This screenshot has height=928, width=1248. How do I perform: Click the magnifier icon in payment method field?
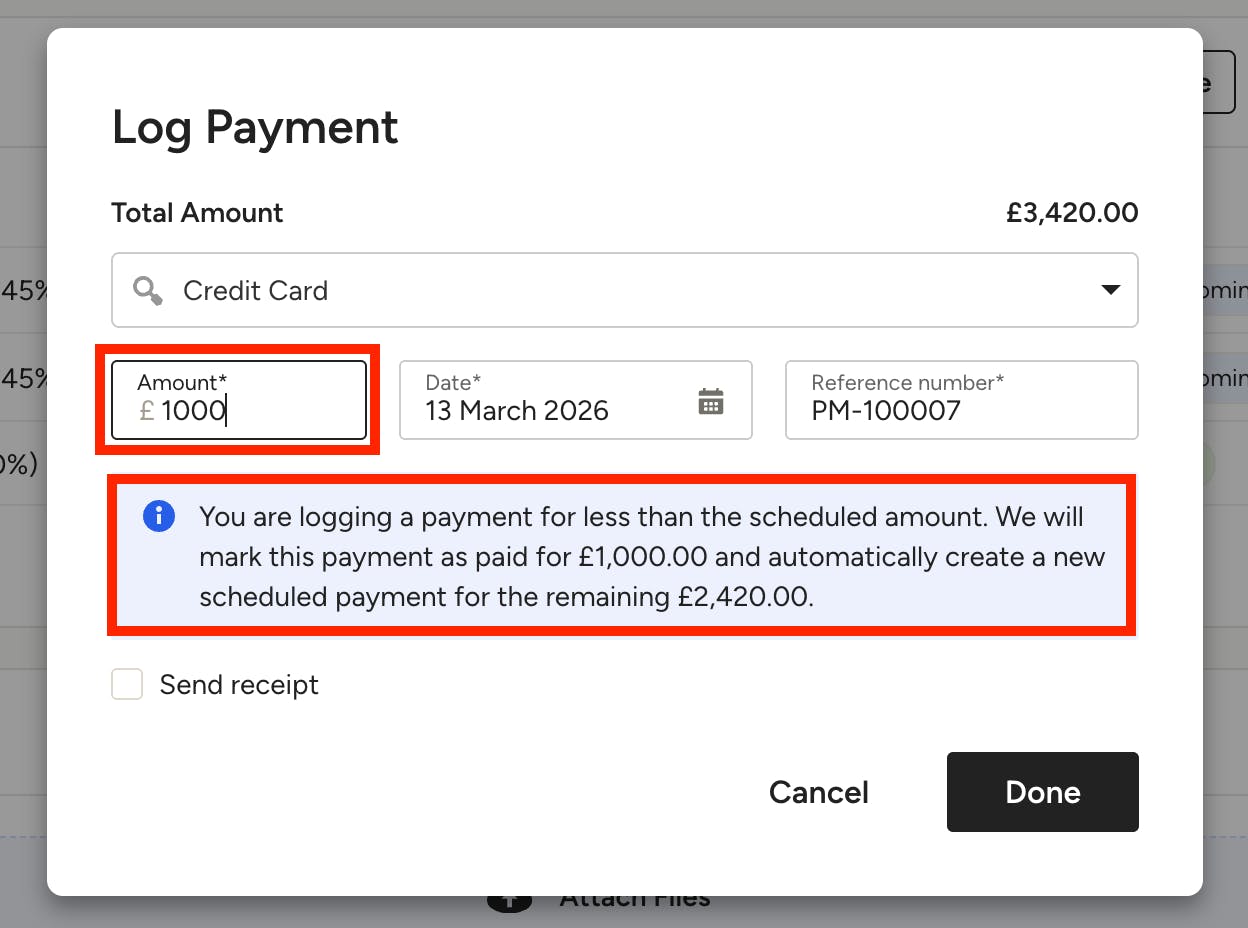tap(148, 291)
